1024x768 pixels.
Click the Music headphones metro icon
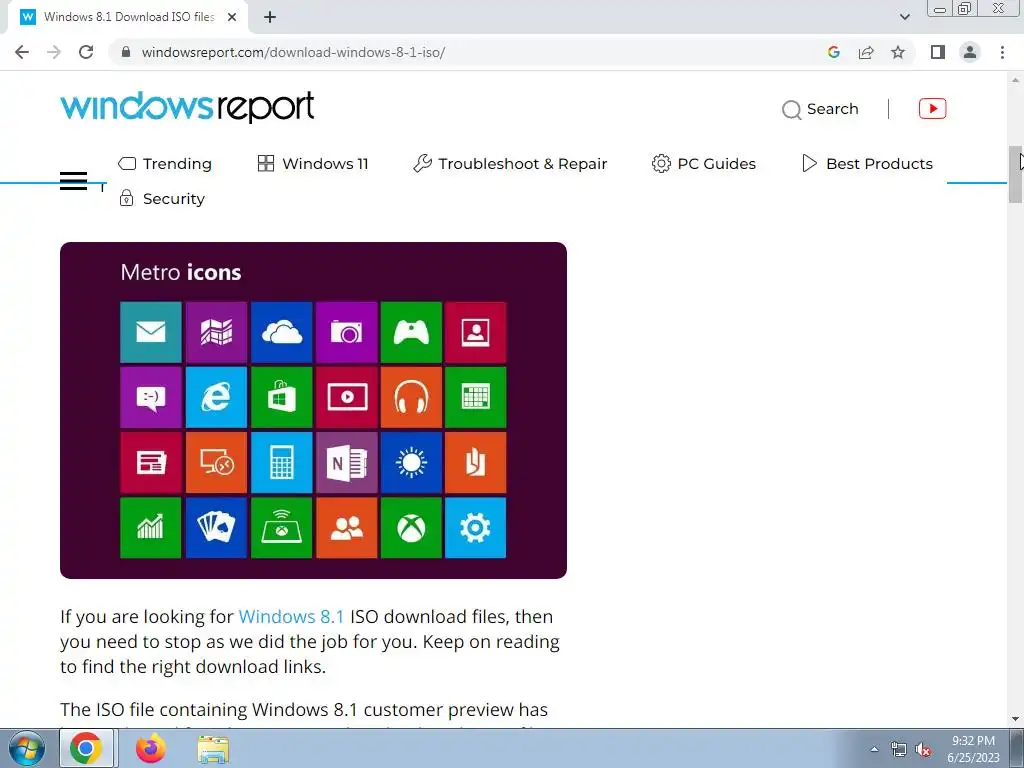pos(411,397)
